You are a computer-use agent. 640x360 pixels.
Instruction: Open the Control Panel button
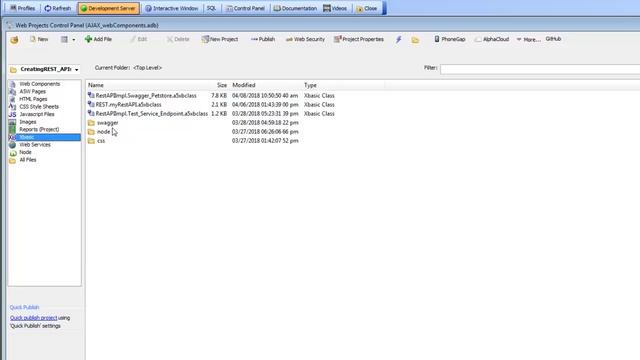point(245,8)
